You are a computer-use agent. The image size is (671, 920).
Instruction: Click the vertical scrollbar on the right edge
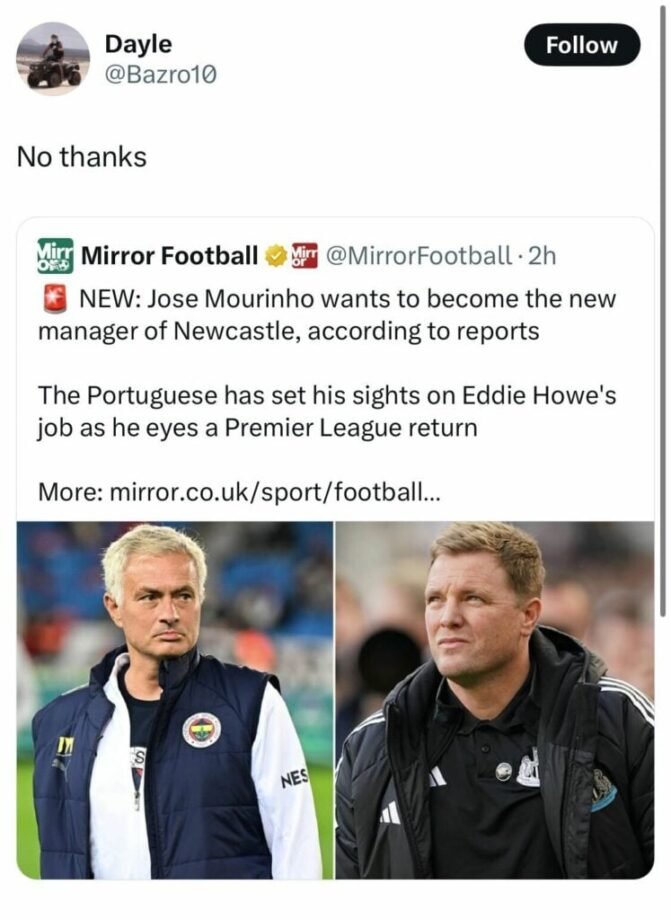(x=664, y=300)
